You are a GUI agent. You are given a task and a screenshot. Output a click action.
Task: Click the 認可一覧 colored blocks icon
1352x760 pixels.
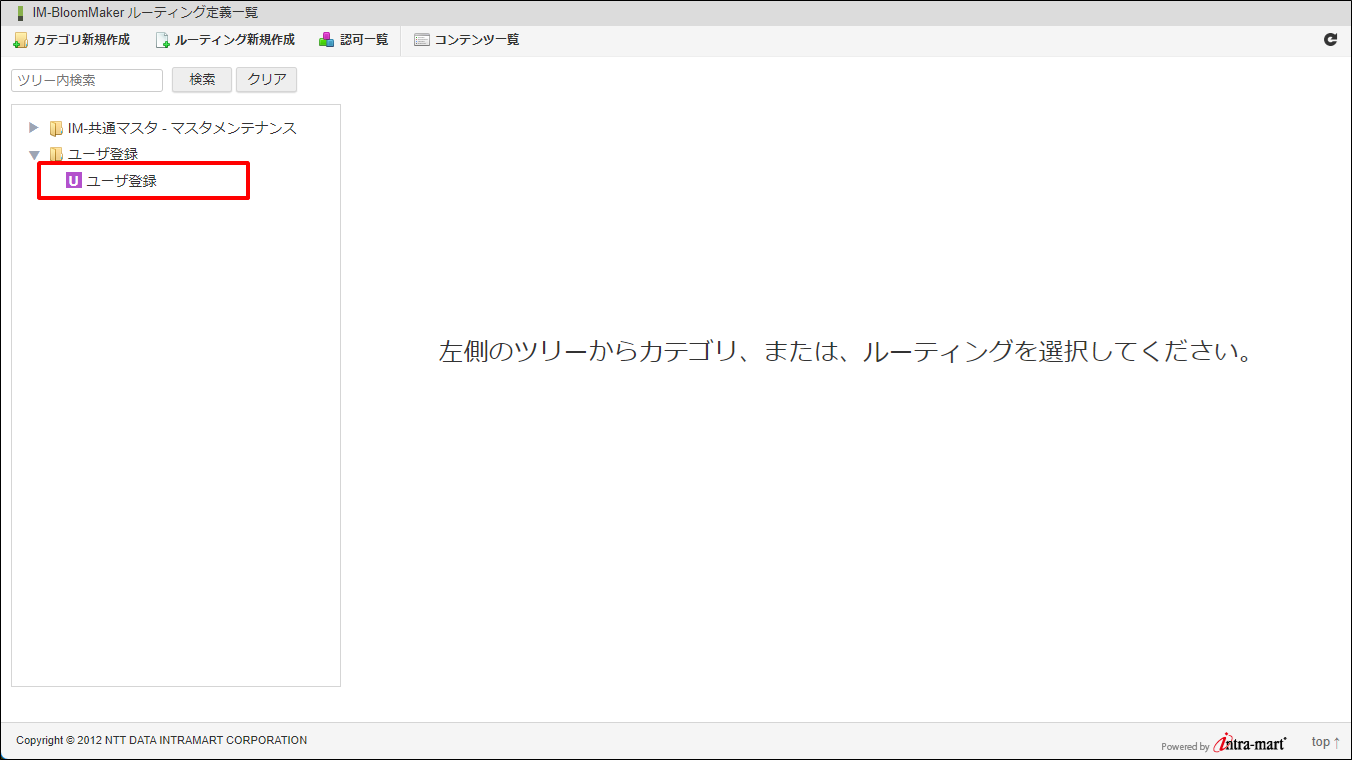[327, 40]
